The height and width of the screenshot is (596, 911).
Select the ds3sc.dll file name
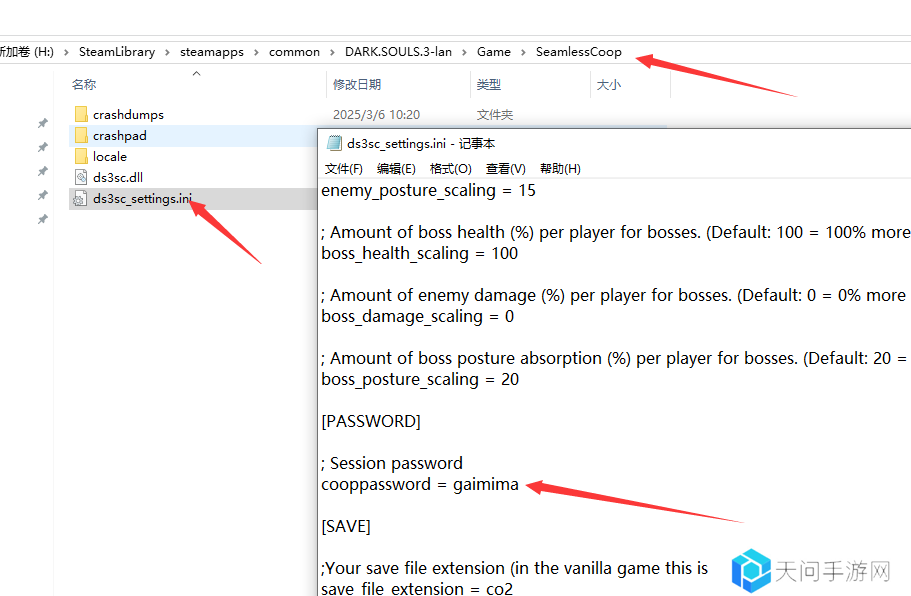(118, 177)
